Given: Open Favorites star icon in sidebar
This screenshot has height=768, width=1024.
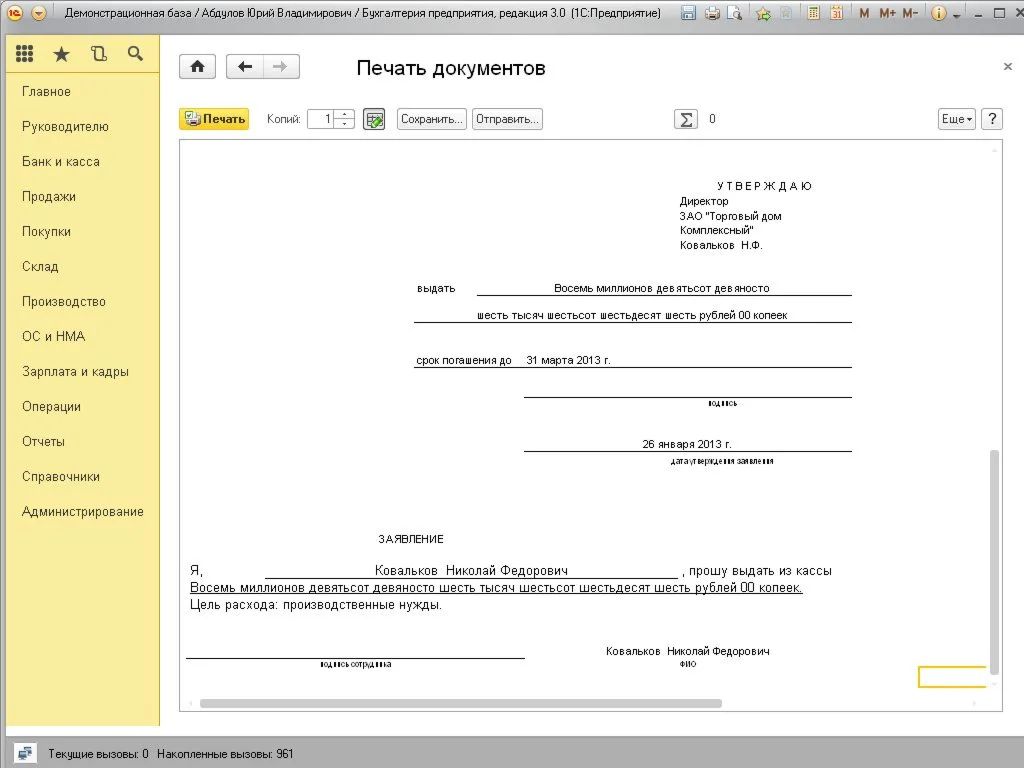Looking at the screenshot, I should (61, 54).
